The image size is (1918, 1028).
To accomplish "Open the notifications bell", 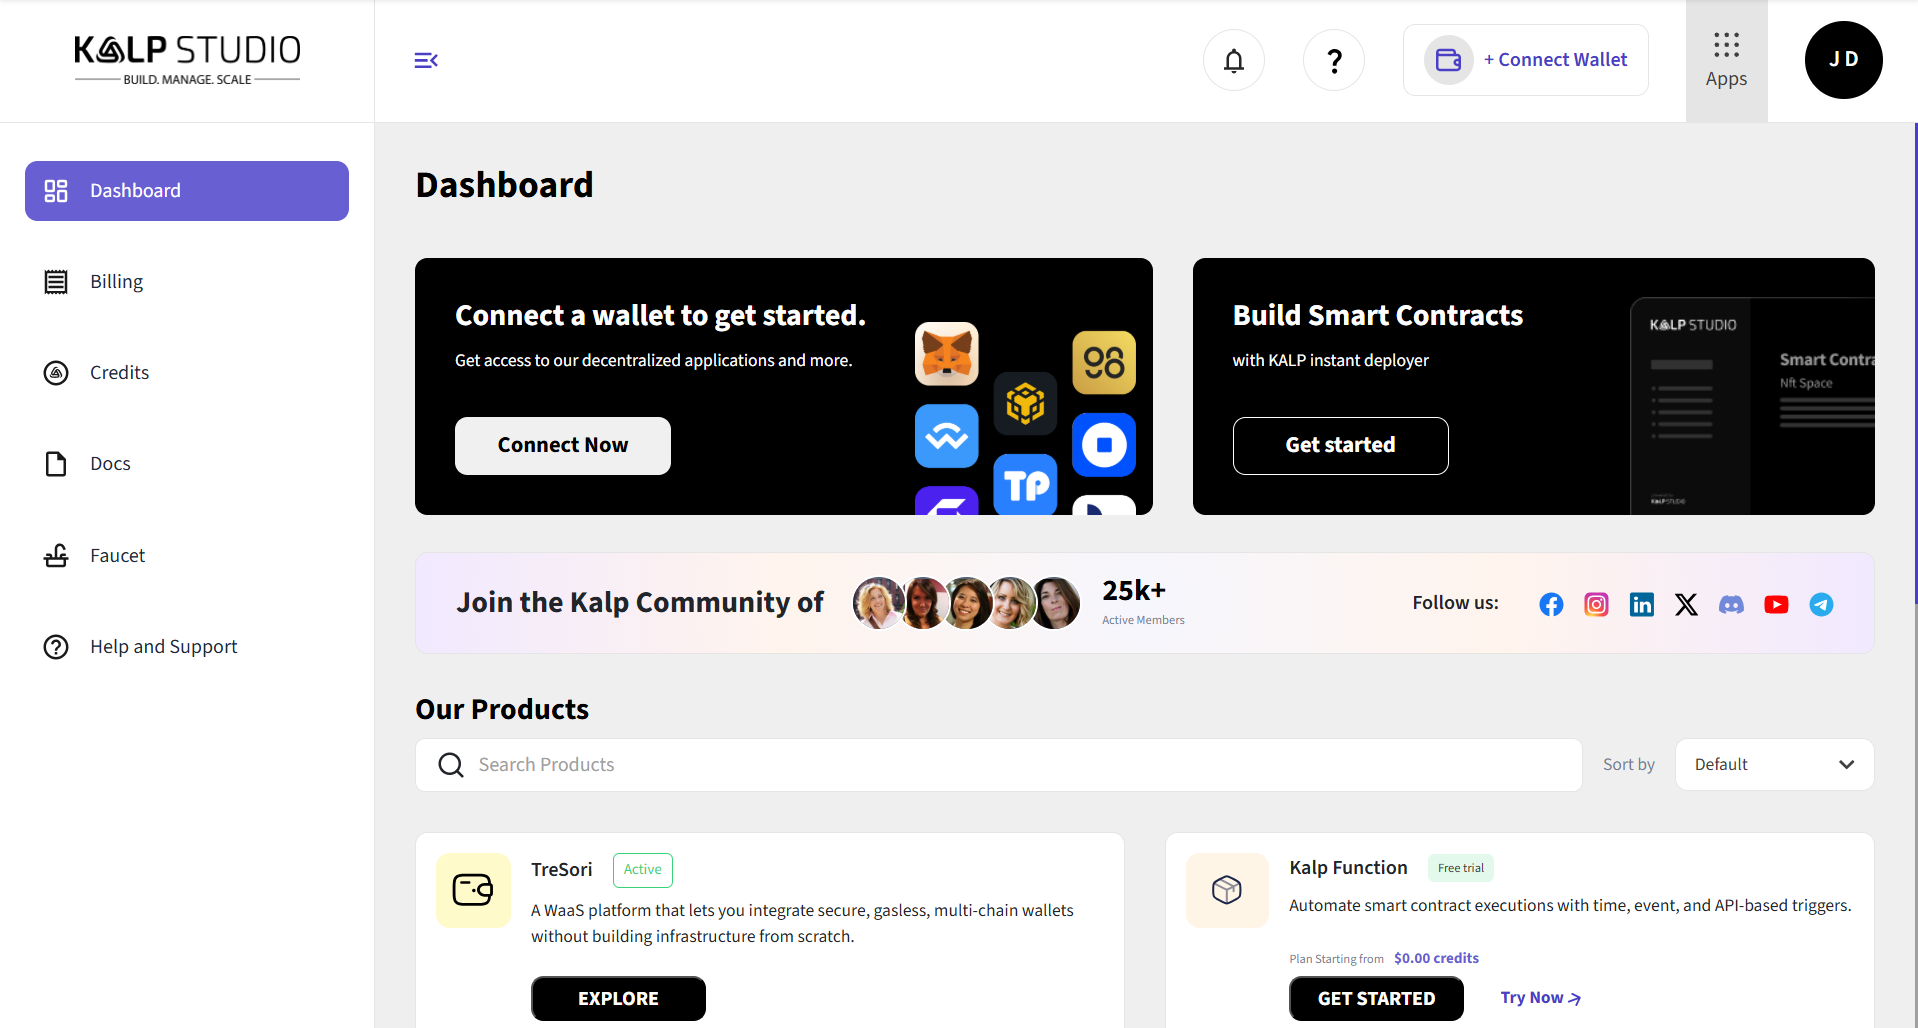I will (1233, 61).
